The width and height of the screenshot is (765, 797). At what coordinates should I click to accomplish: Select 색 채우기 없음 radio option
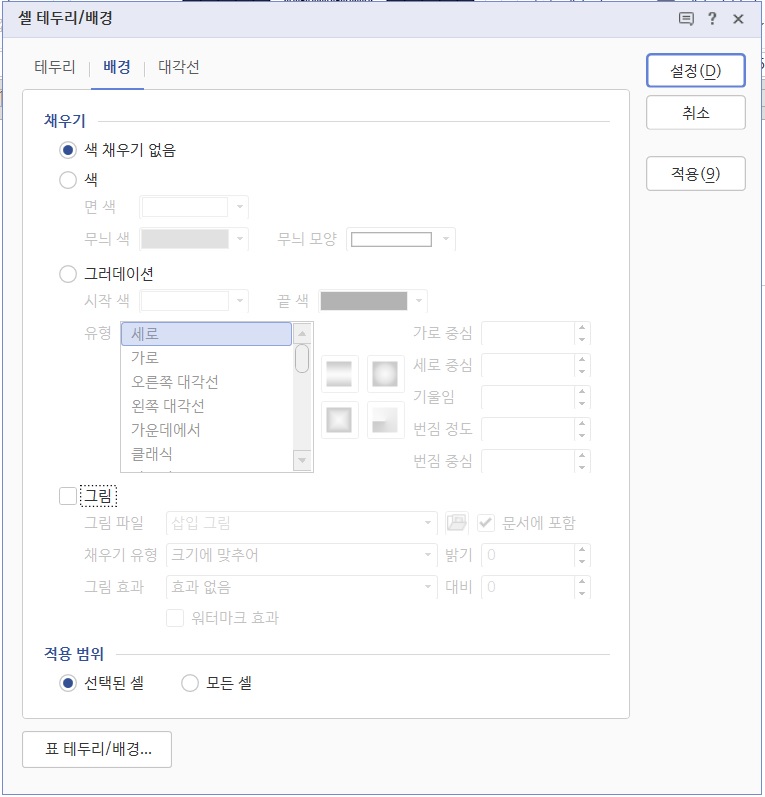tap(68, 150)
